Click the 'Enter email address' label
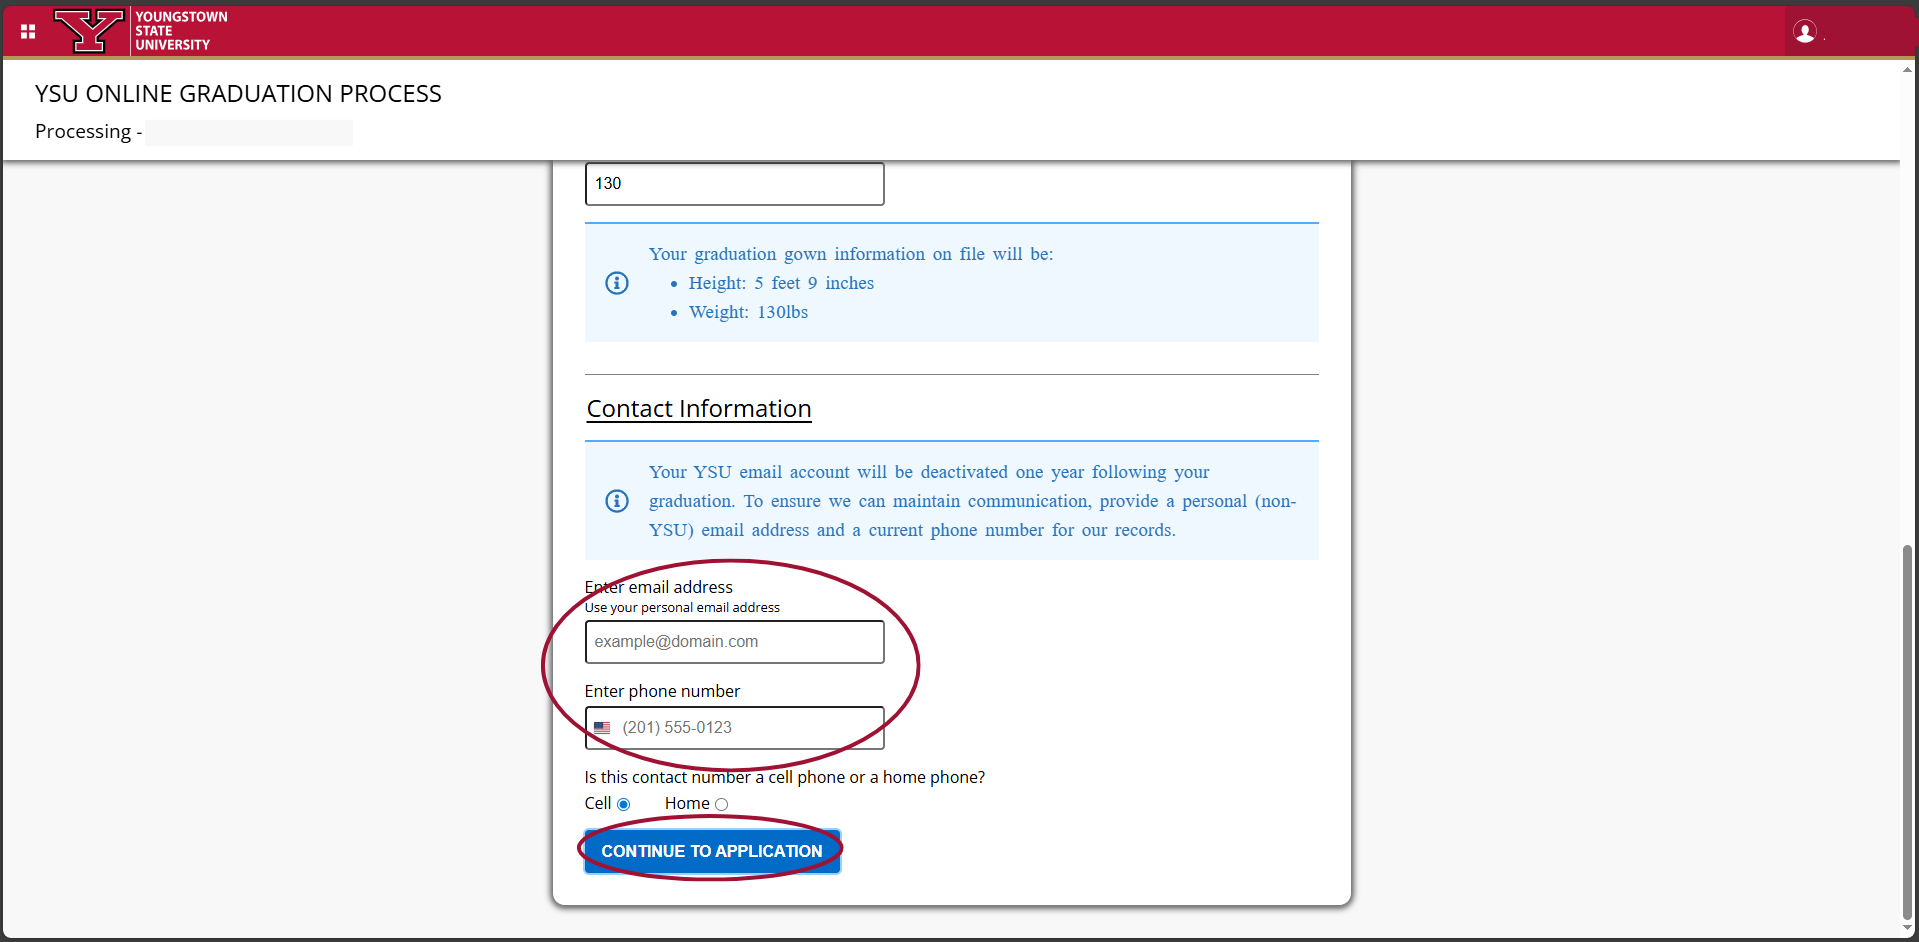1919x942 pixels. tap(658, 587)
